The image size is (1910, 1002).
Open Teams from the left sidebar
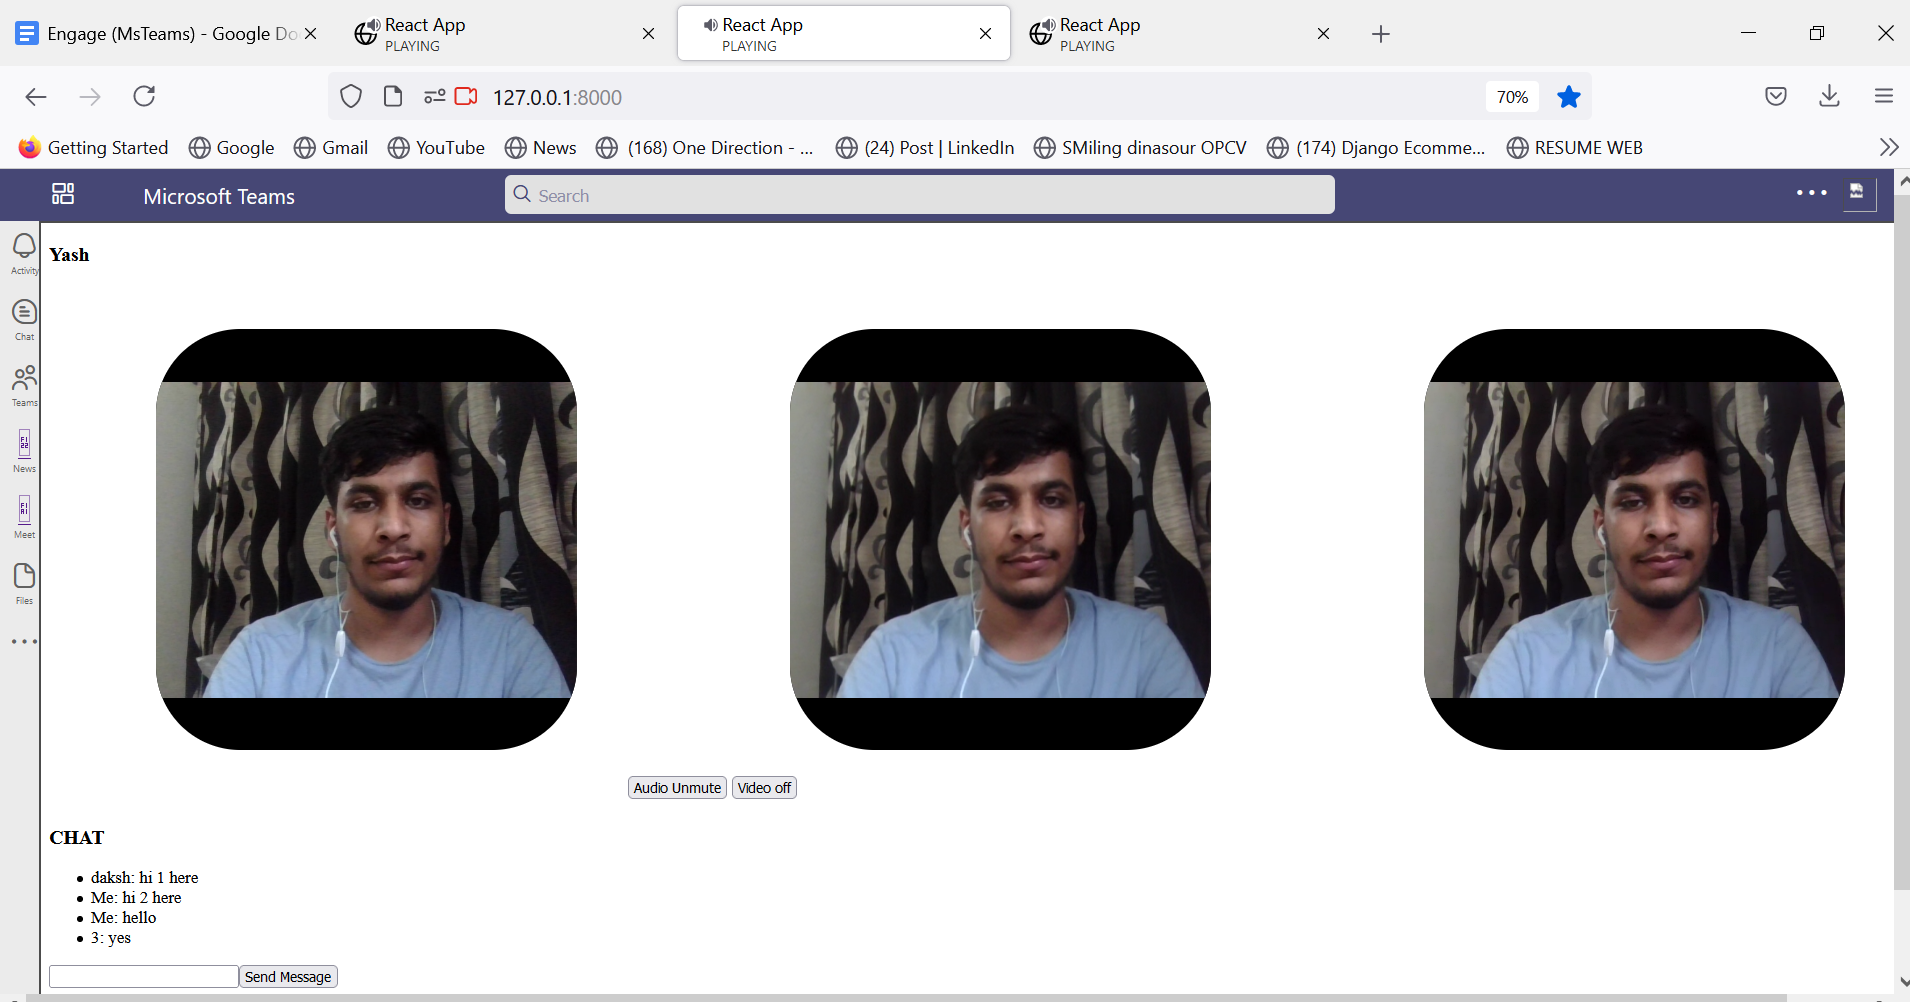[x=22, y=385]
